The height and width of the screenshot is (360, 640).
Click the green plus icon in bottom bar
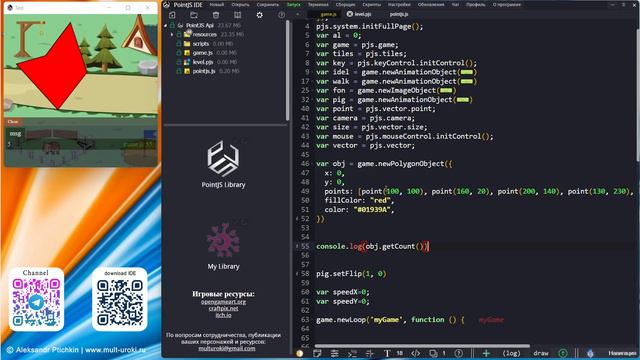click(x=486, y=353)
